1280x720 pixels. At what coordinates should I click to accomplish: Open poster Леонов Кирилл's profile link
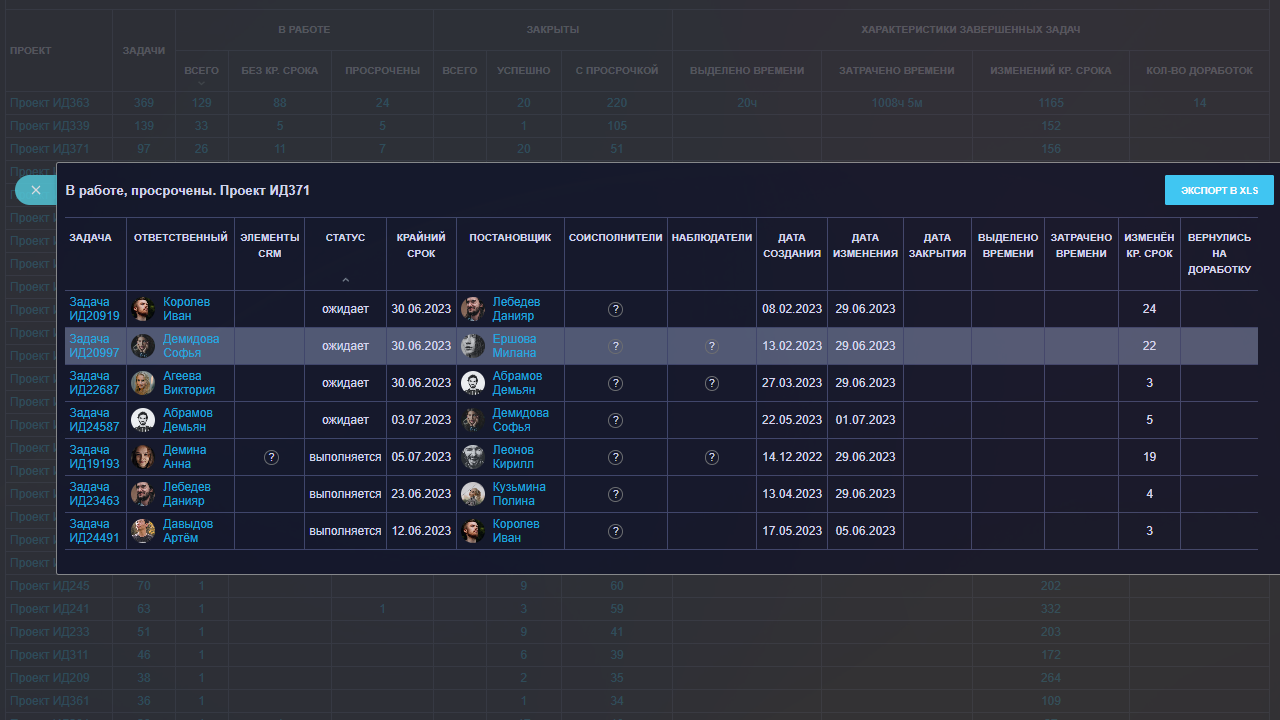tap(513, 457)
